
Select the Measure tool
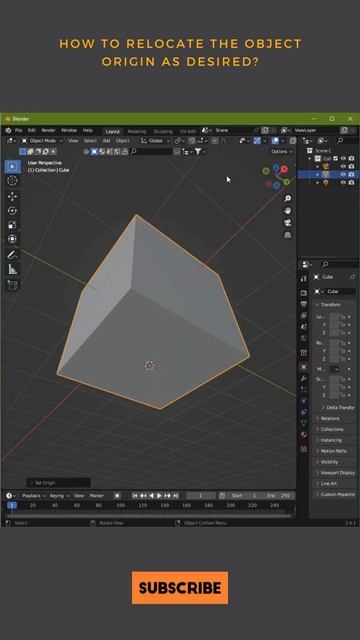pyautogui.click(x=12, y=269)
